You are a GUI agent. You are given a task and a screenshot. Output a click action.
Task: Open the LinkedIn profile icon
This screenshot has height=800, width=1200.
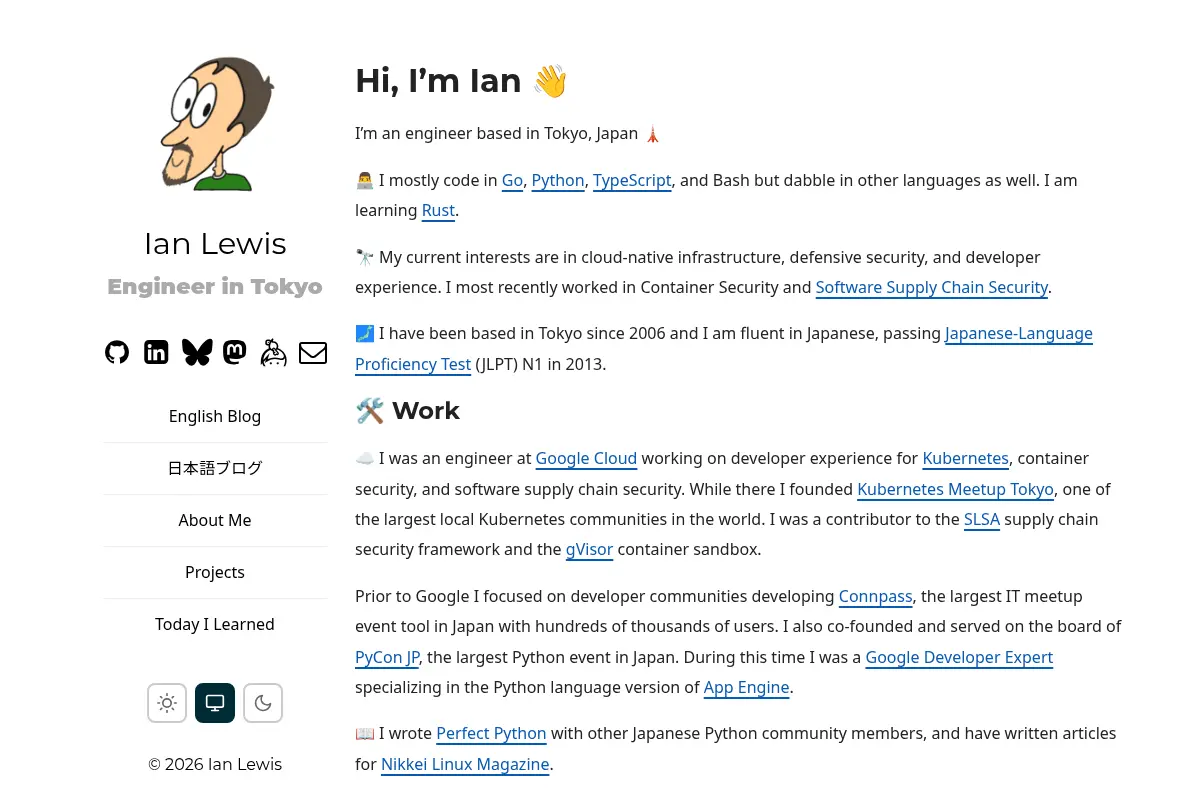click(x=156, y=352)
